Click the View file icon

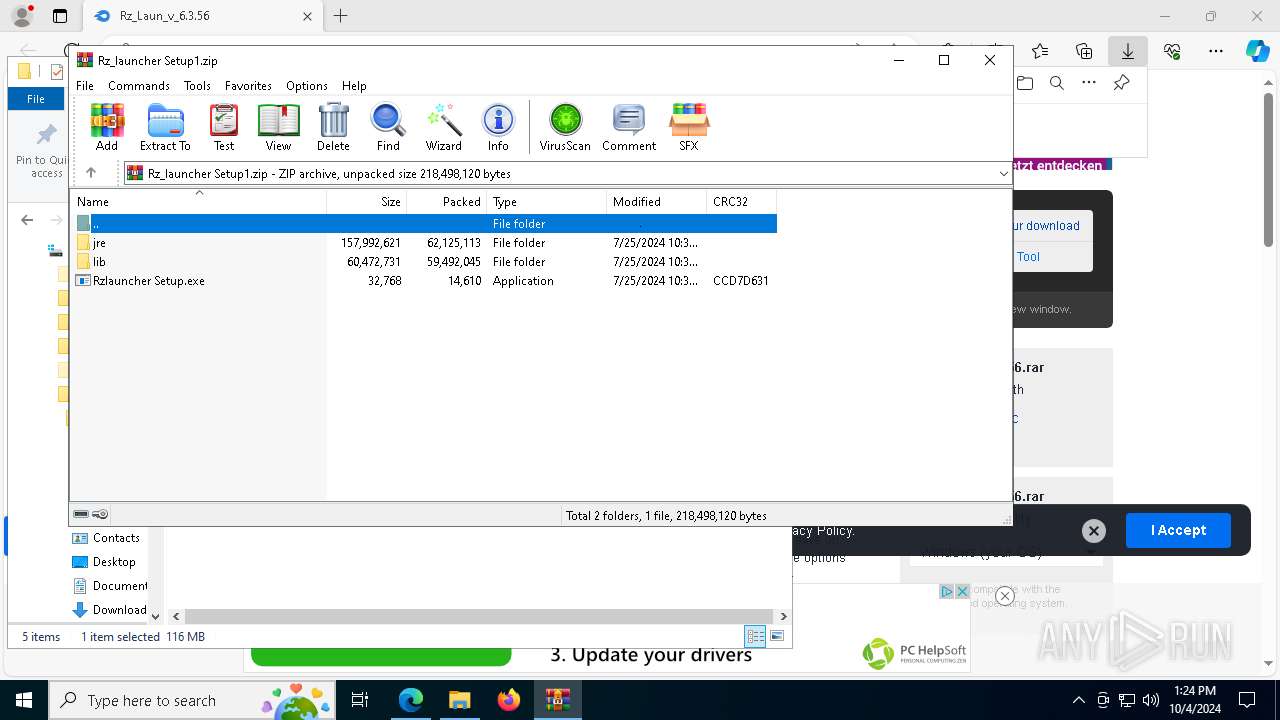coord(278,127)
